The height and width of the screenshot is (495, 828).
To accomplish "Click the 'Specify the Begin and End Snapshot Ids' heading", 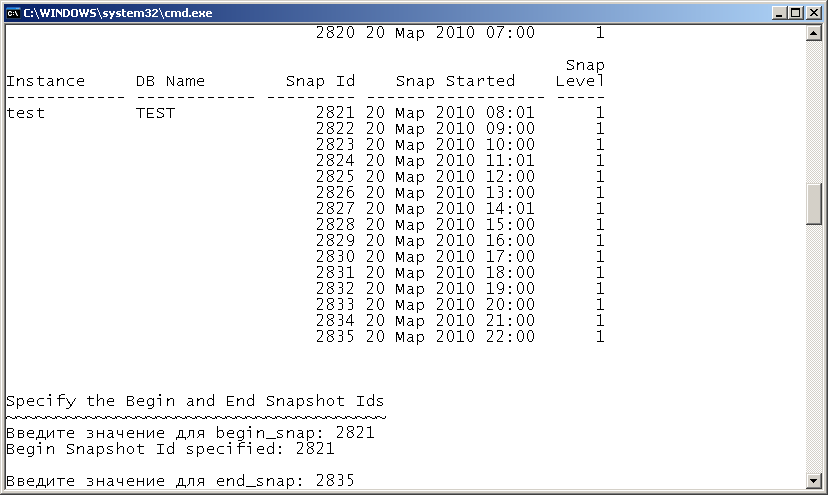I will pyautogui.click(x=195, y=401).
